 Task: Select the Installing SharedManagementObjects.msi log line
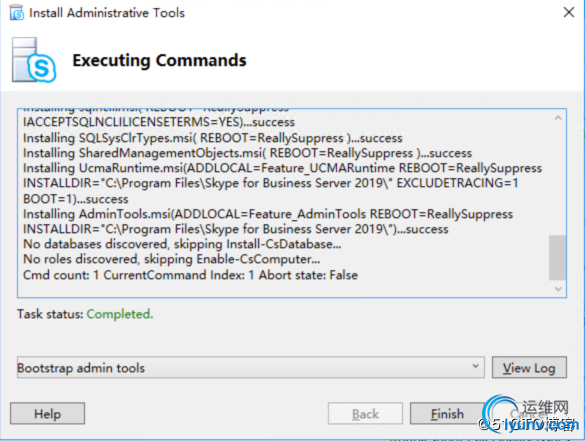point(247,153)
